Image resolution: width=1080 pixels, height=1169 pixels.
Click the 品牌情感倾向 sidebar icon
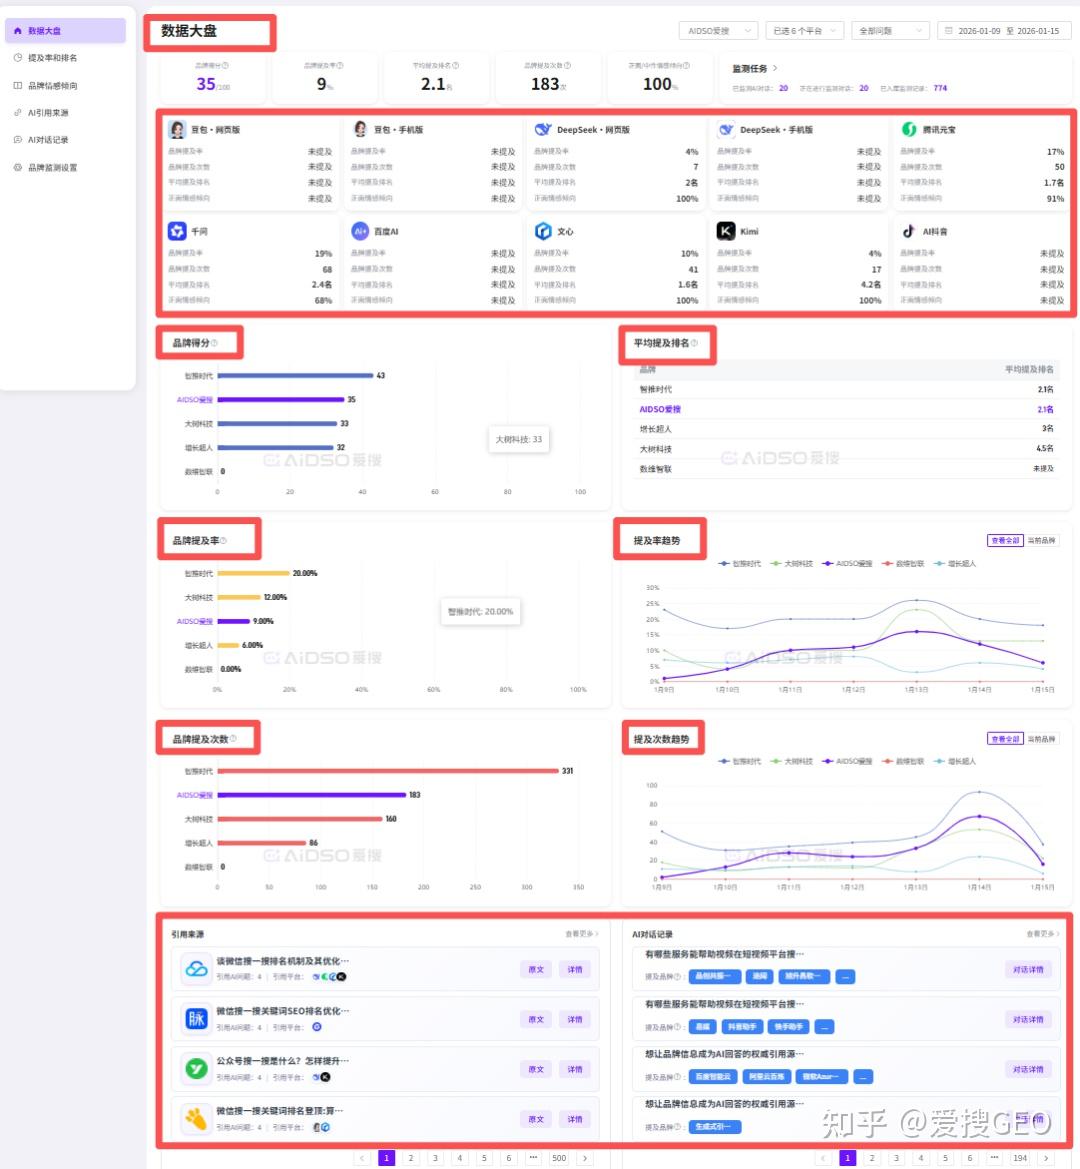click(17, 85)
